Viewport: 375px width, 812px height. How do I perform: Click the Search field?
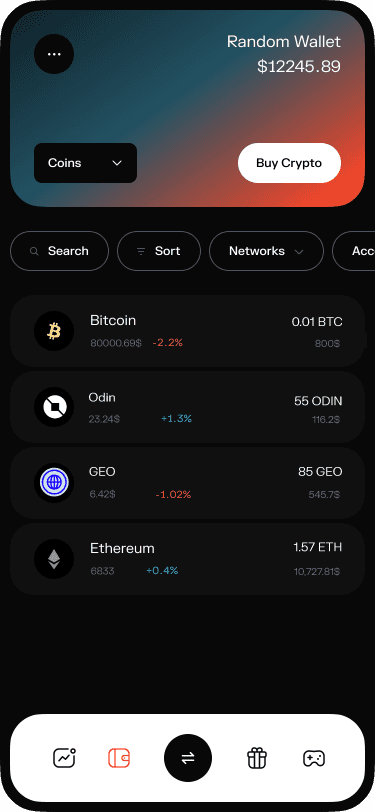pos(60,251)
